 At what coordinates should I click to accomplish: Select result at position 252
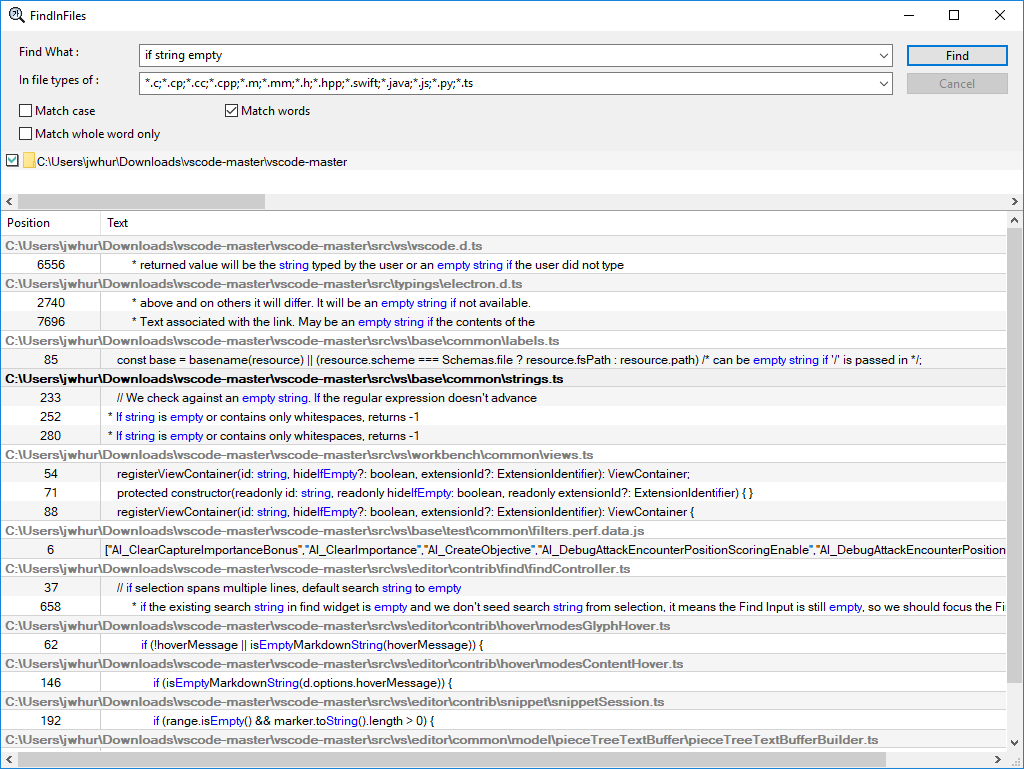coord(504,416)
